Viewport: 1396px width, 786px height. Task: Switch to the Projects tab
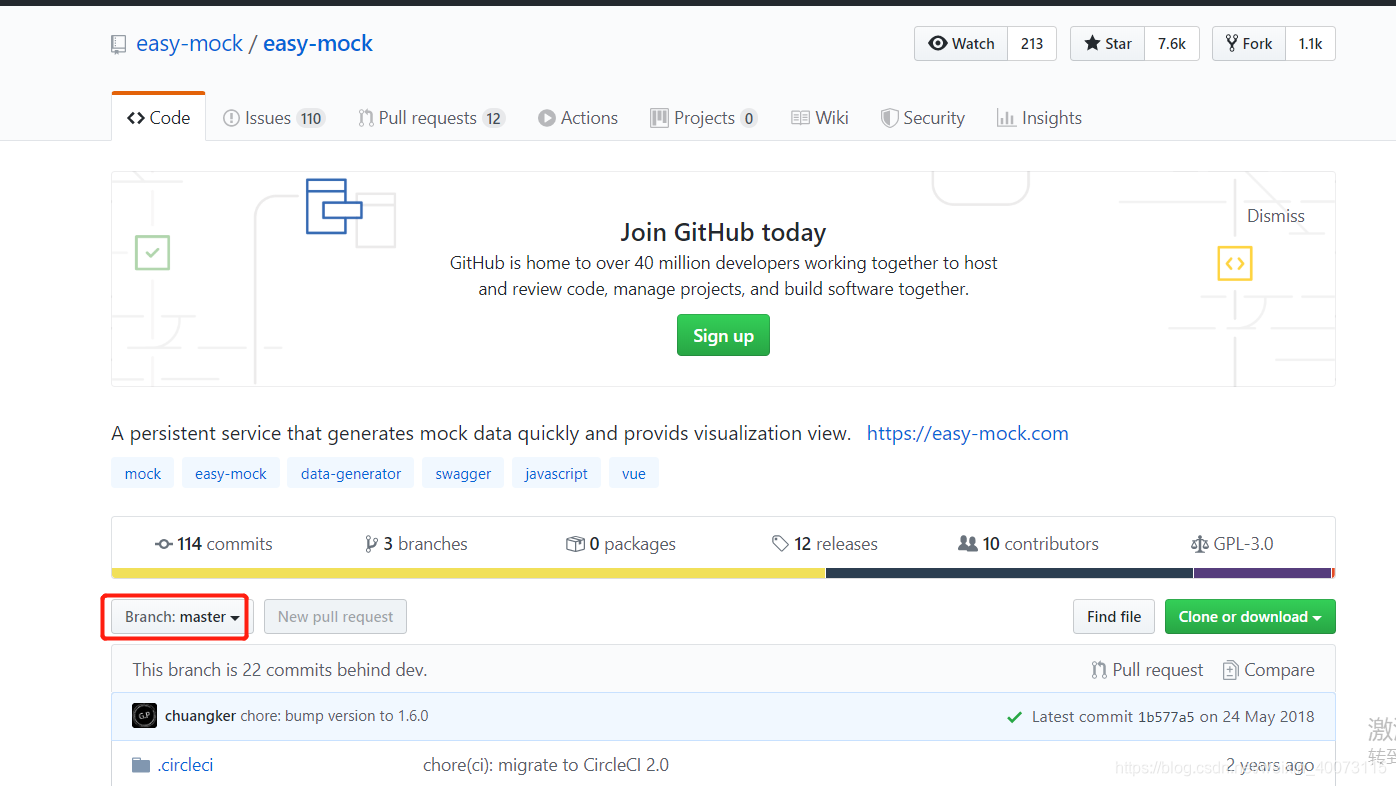point(703,117)
